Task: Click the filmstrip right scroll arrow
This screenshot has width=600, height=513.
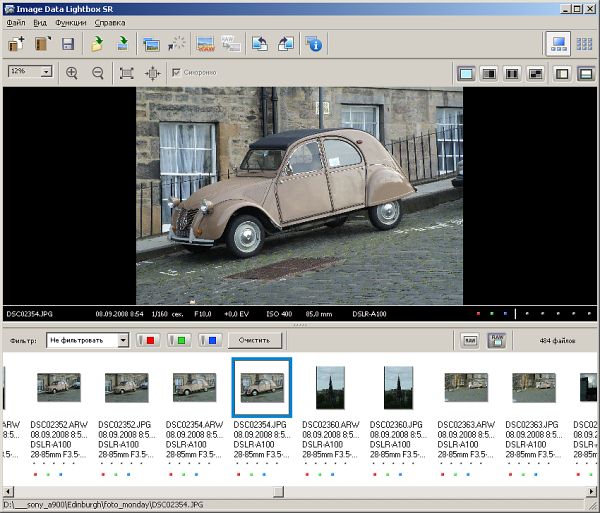Action: point(592,492)
